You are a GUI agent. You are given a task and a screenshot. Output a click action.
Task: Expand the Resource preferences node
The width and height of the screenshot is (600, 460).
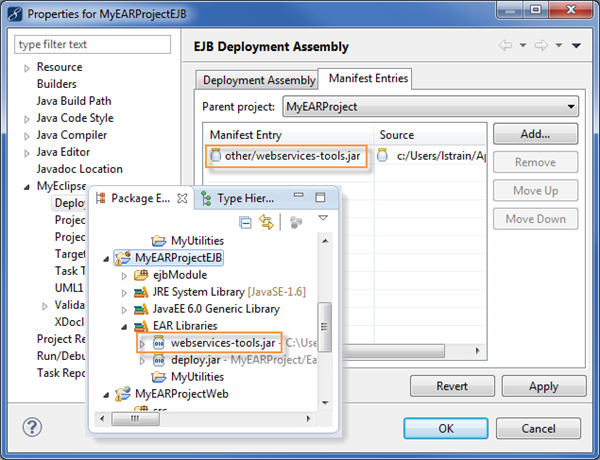click(28, 68)
